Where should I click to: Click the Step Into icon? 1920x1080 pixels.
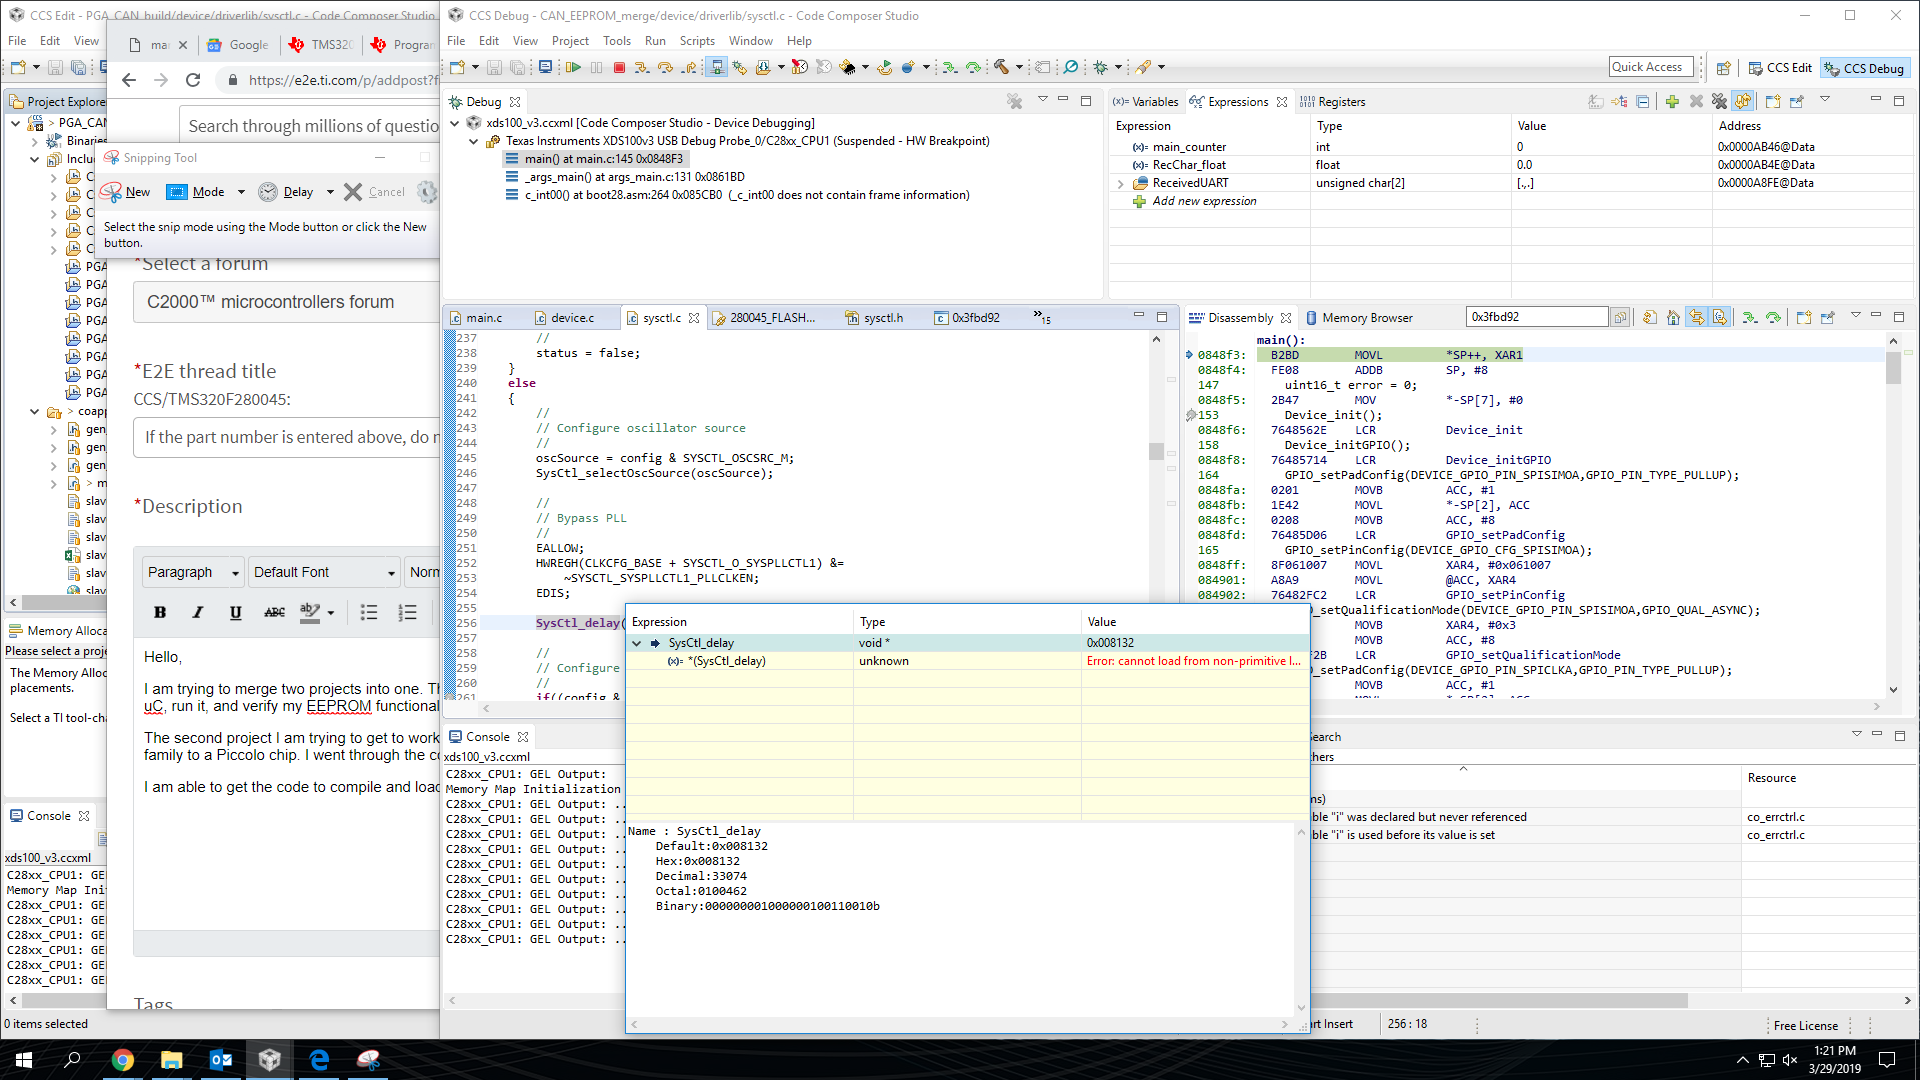(641, 67)
